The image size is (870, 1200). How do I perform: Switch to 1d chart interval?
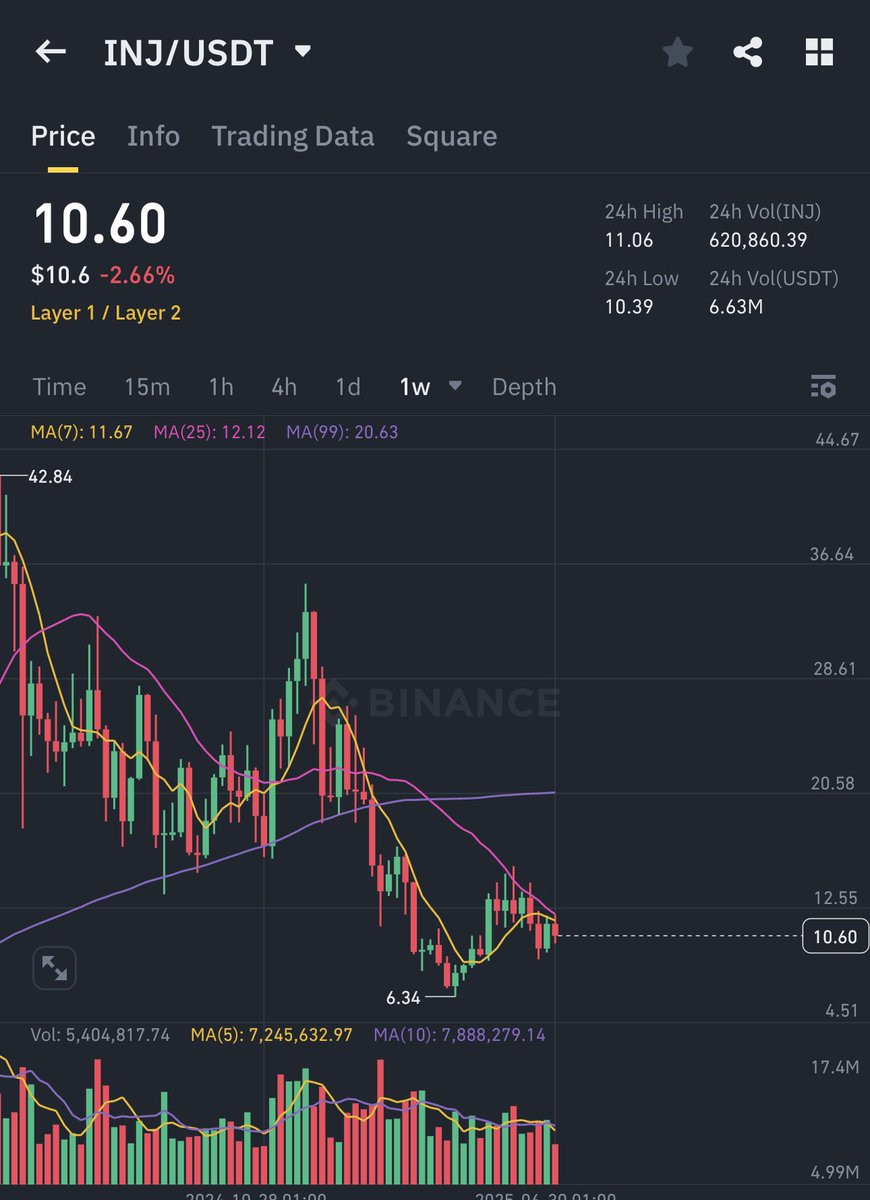click(348, 387)
